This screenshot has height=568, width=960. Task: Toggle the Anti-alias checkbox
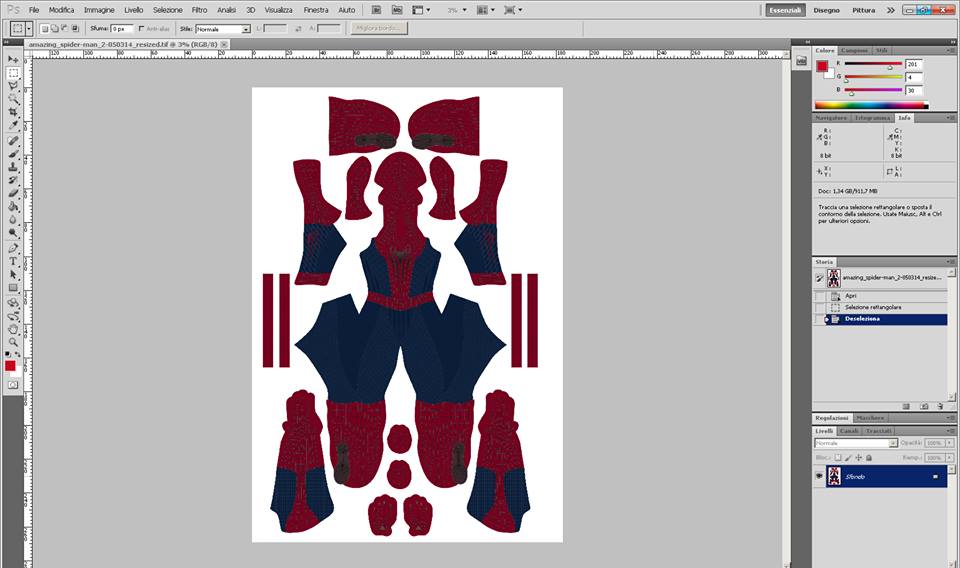[141, 29]
